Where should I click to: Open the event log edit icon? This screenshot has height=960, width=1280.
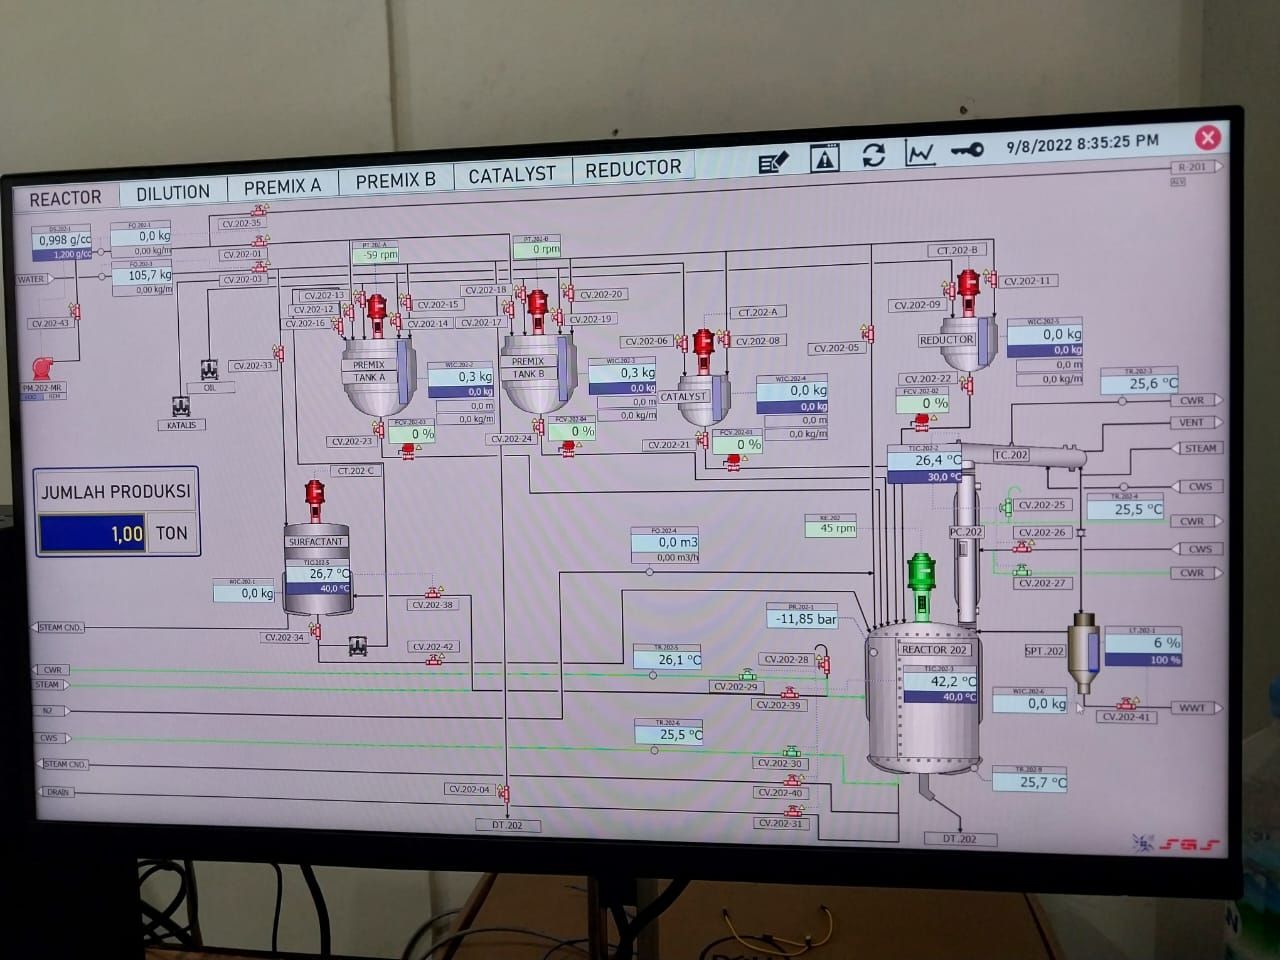click(x=774, y=158)
